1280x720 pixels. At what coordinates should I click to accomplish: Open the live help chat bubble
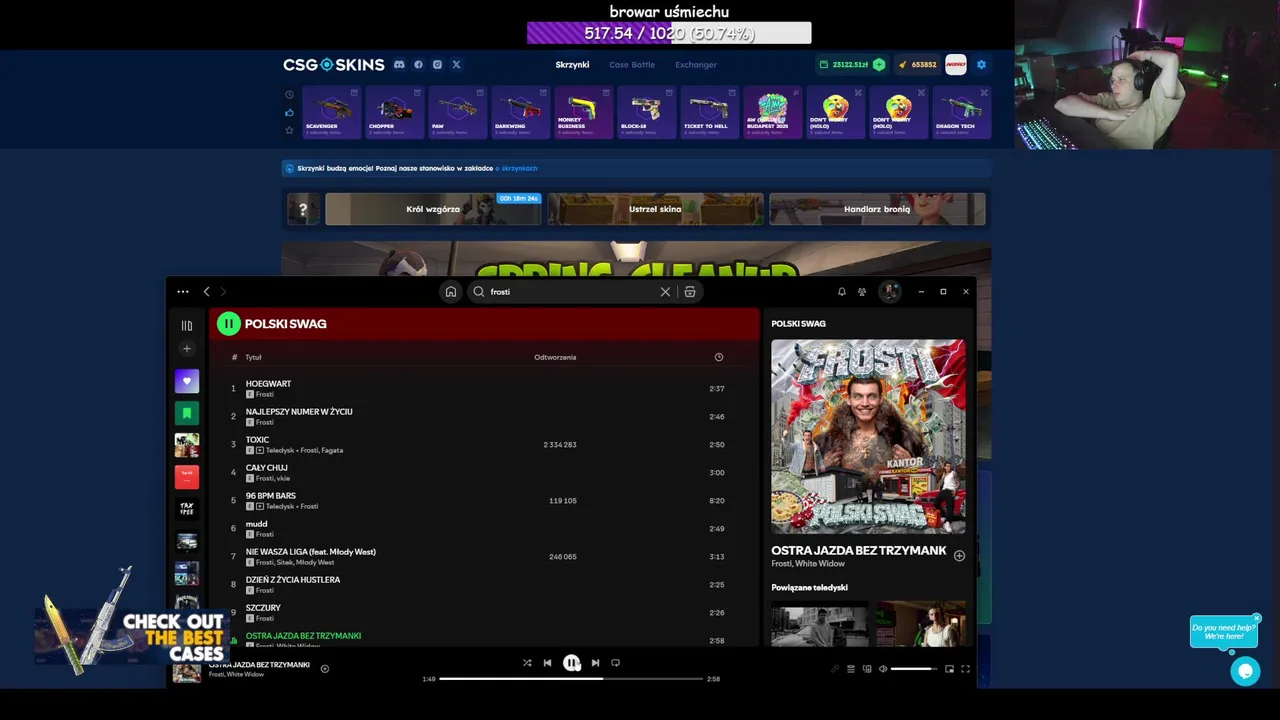coord(1245,672)
